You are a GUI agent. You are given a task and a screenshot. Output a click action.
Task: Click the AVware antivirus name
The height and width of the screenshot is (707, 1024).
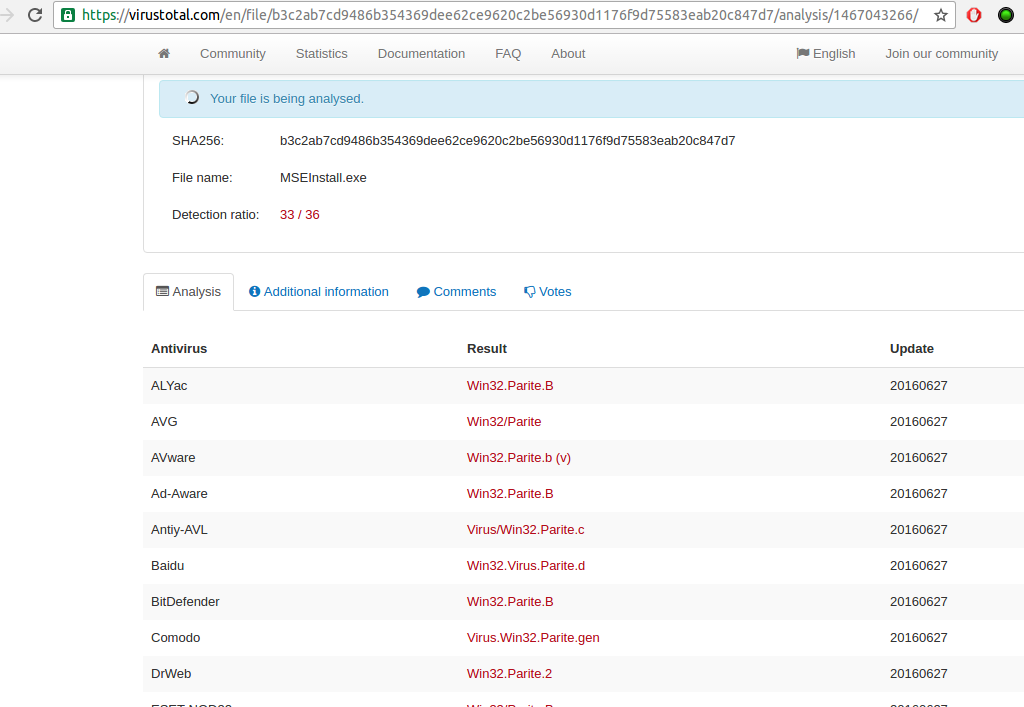[173, 458]
